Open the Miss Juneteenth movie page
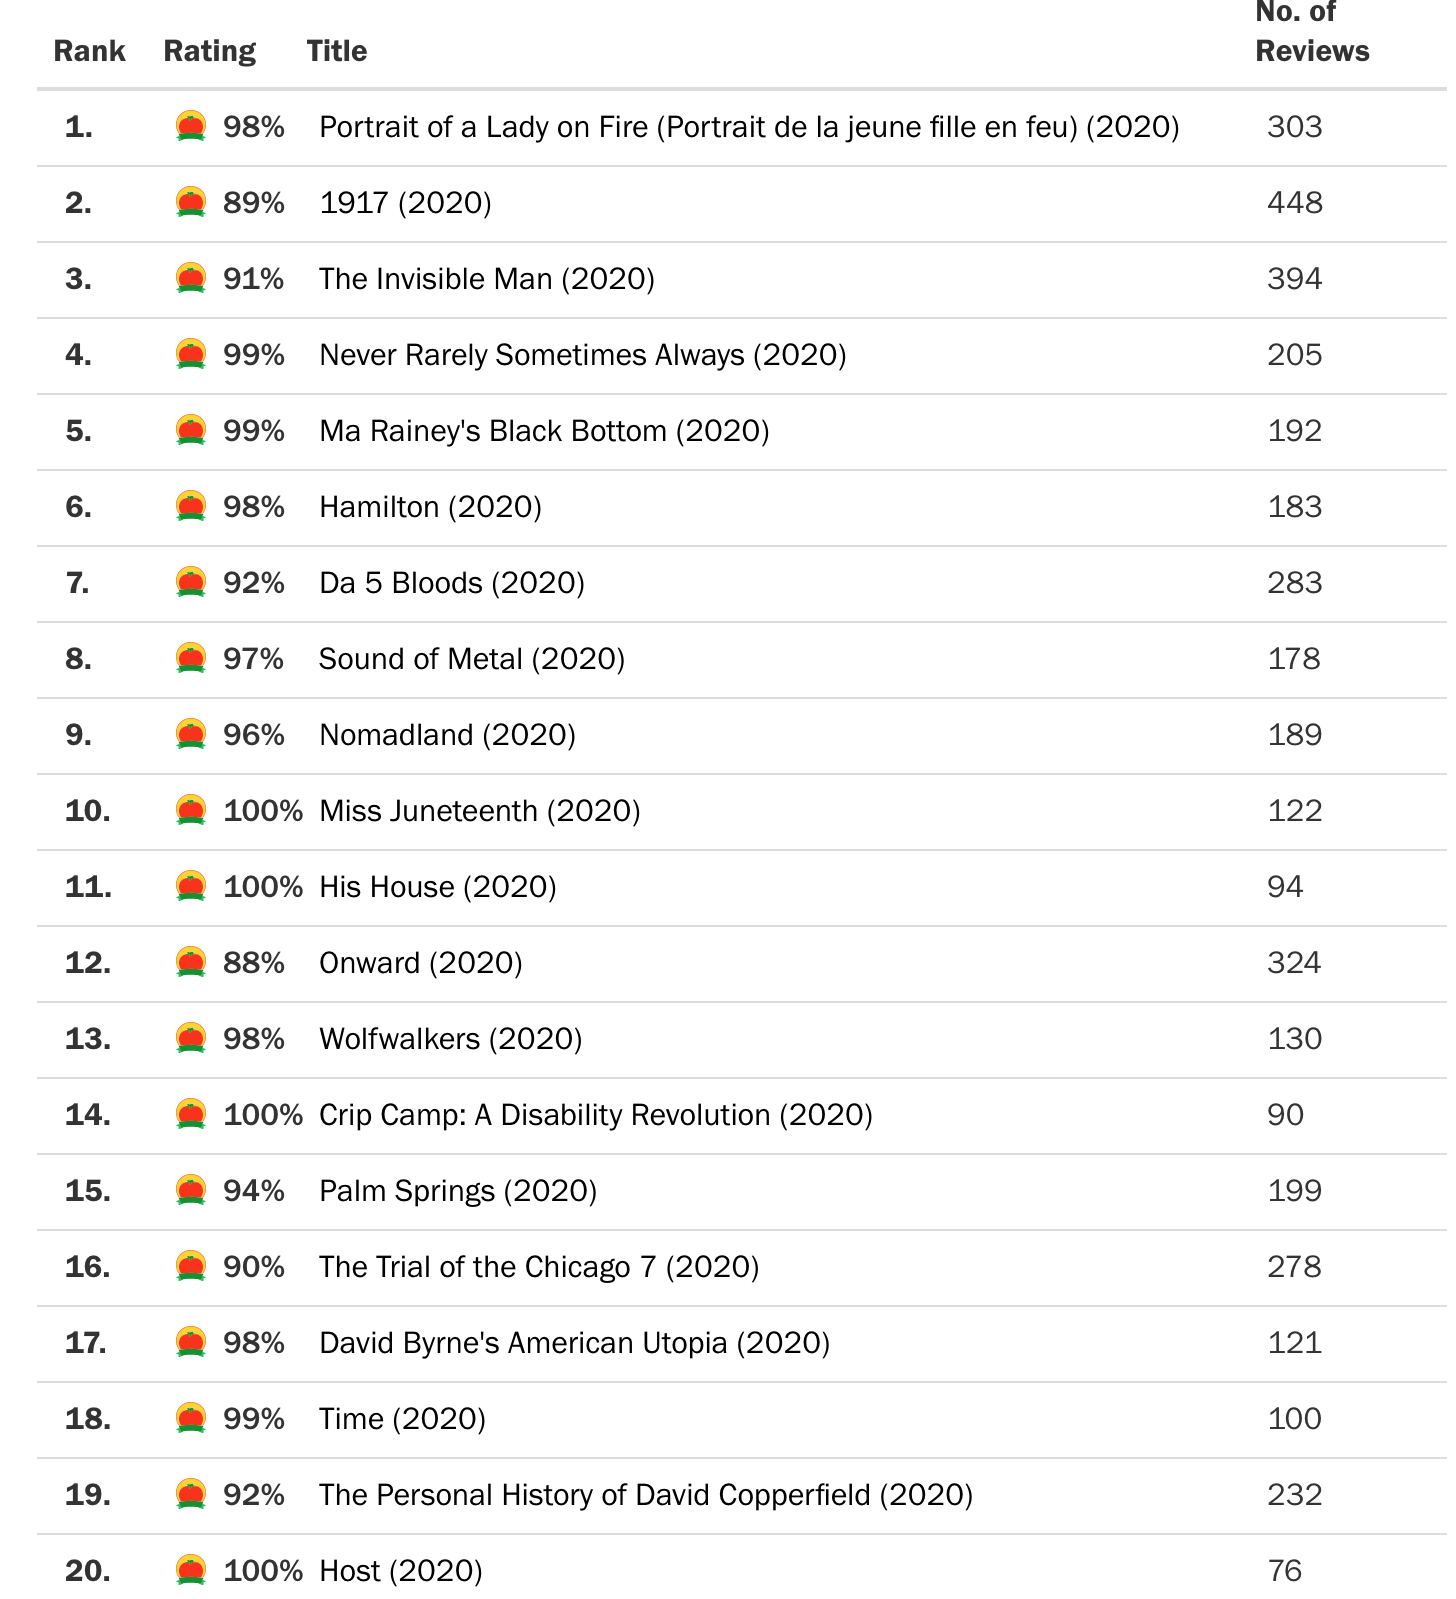The height and width of the screenshot is (1599, 1456). tap(479, 811)
